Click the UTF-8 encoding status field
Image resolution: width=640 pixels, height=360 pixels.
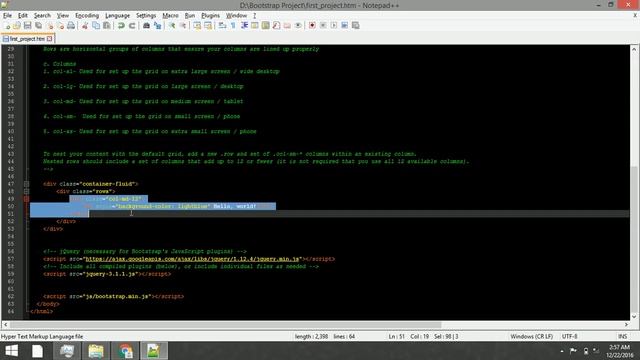tap(569, 336)
